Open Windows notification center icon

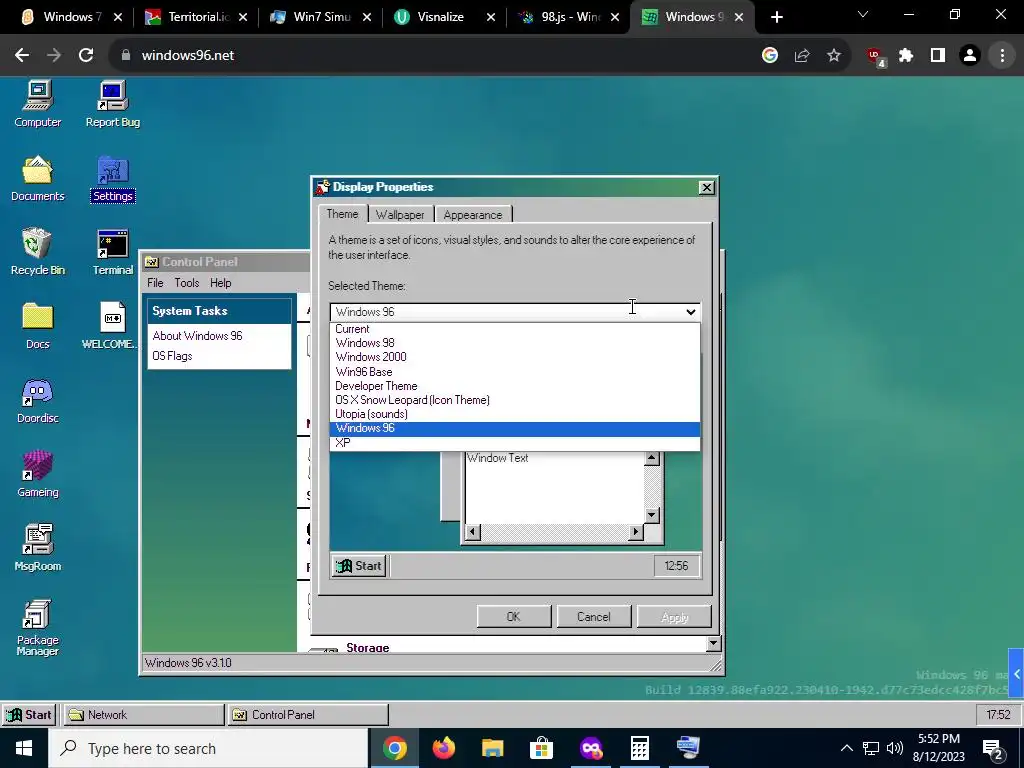[x=993, y=748]
